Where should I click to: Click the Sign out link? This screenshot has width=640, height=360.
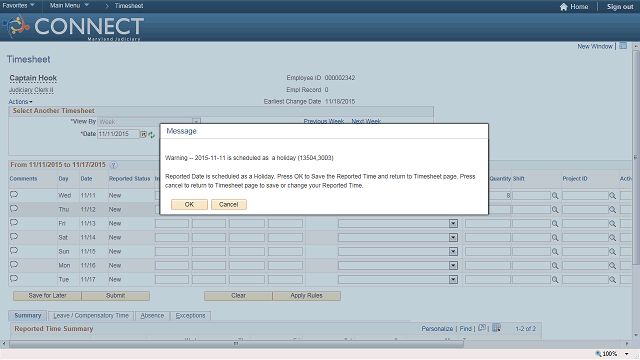tap(620, 7)
